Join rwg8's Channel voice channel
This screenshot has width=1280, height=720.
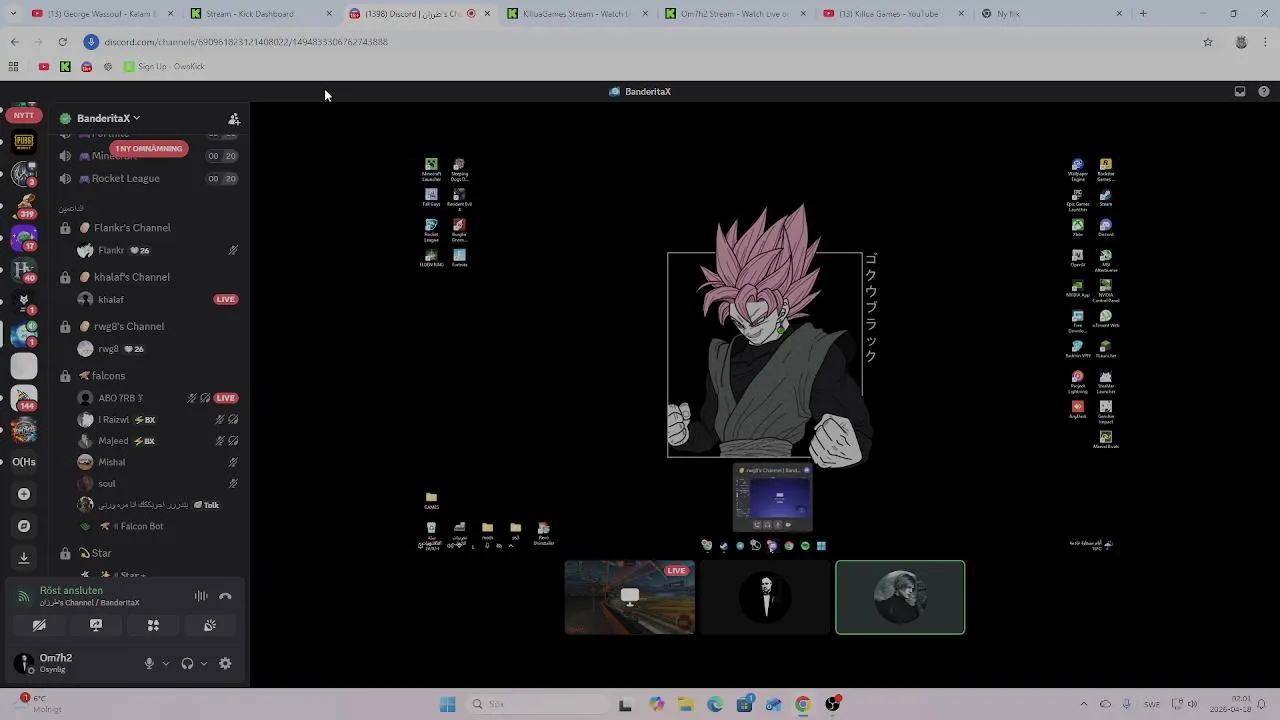150,326
